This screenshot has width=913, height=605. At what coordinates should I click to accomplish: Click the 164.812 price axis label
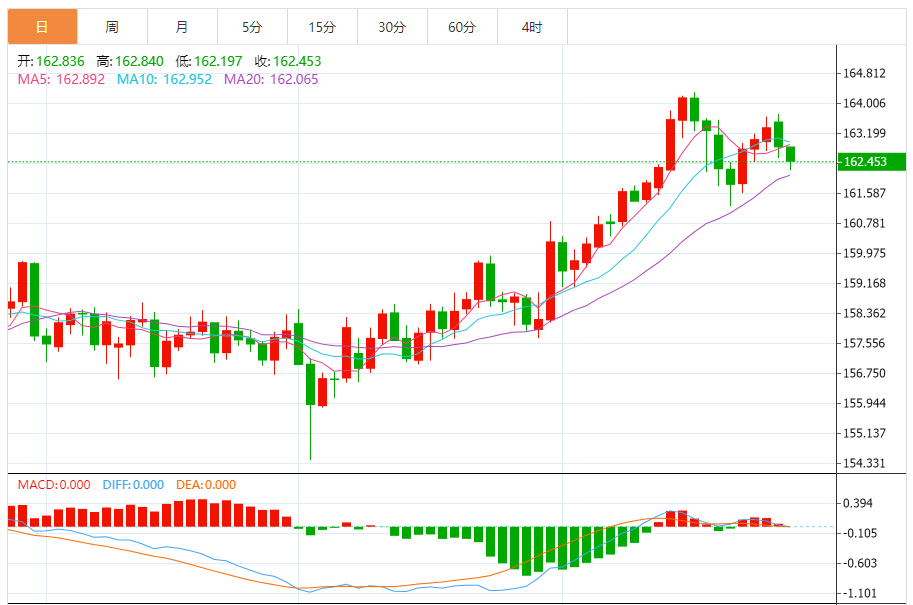coord(864,73)
